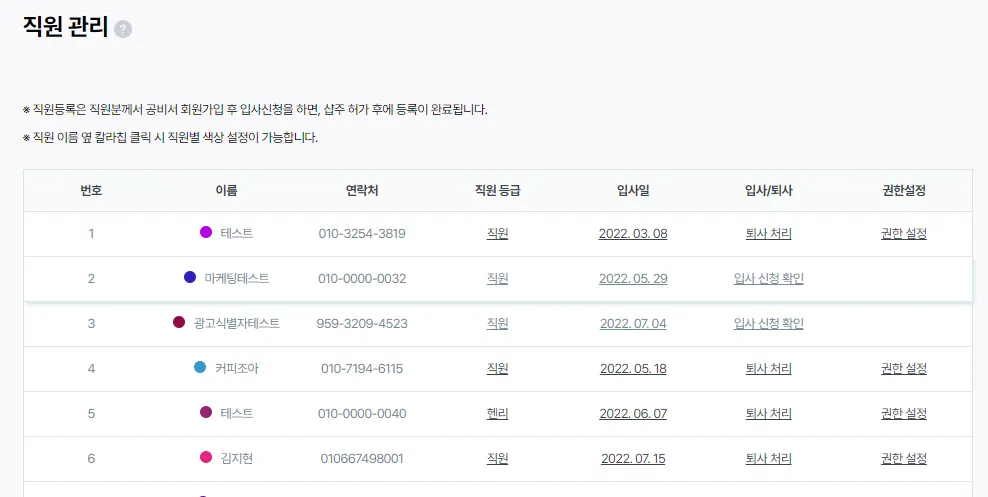The width and height of the screenshot is (988, 497).
Task: Click the hire date 2022. 03. 08
Action: [632, 234]
